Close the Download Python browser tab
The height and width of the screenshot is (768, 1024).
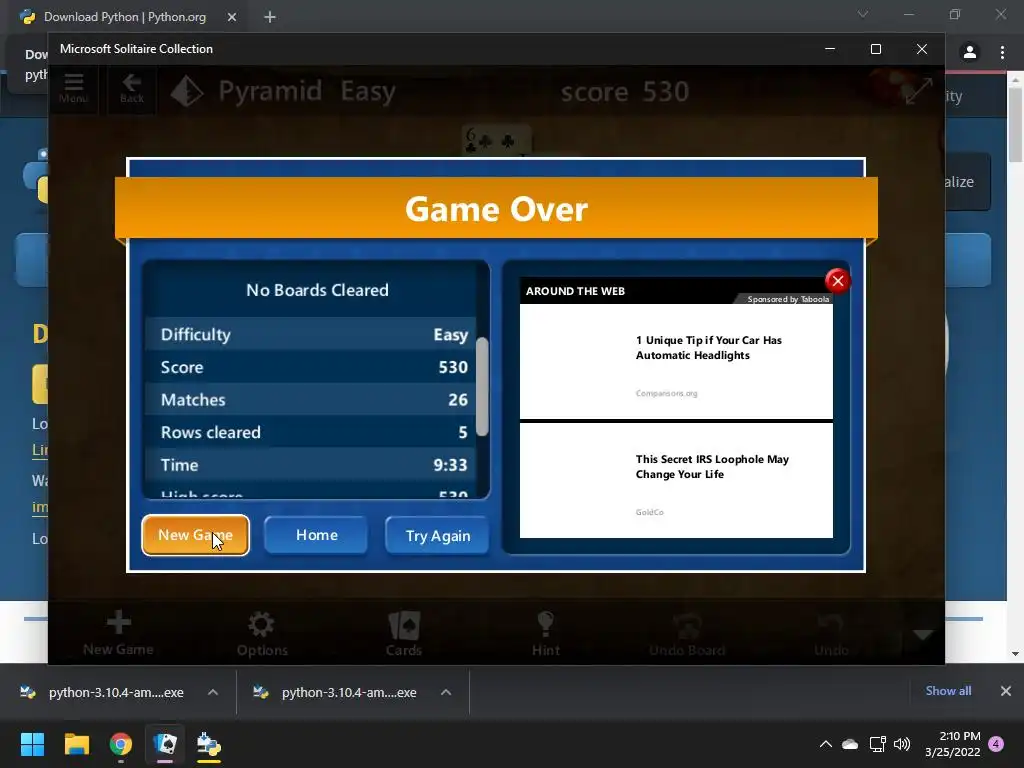pyautogui.click(x=232, y=17)
